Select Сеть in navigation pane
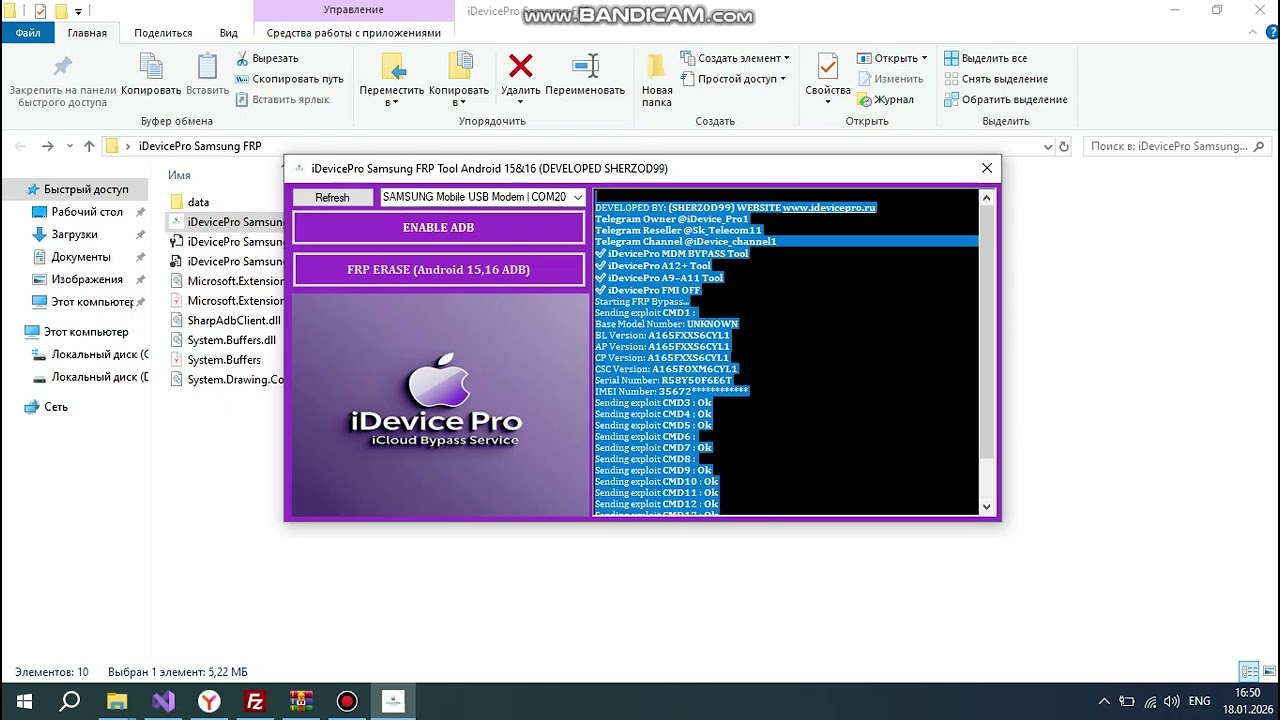 pos(56,407)
